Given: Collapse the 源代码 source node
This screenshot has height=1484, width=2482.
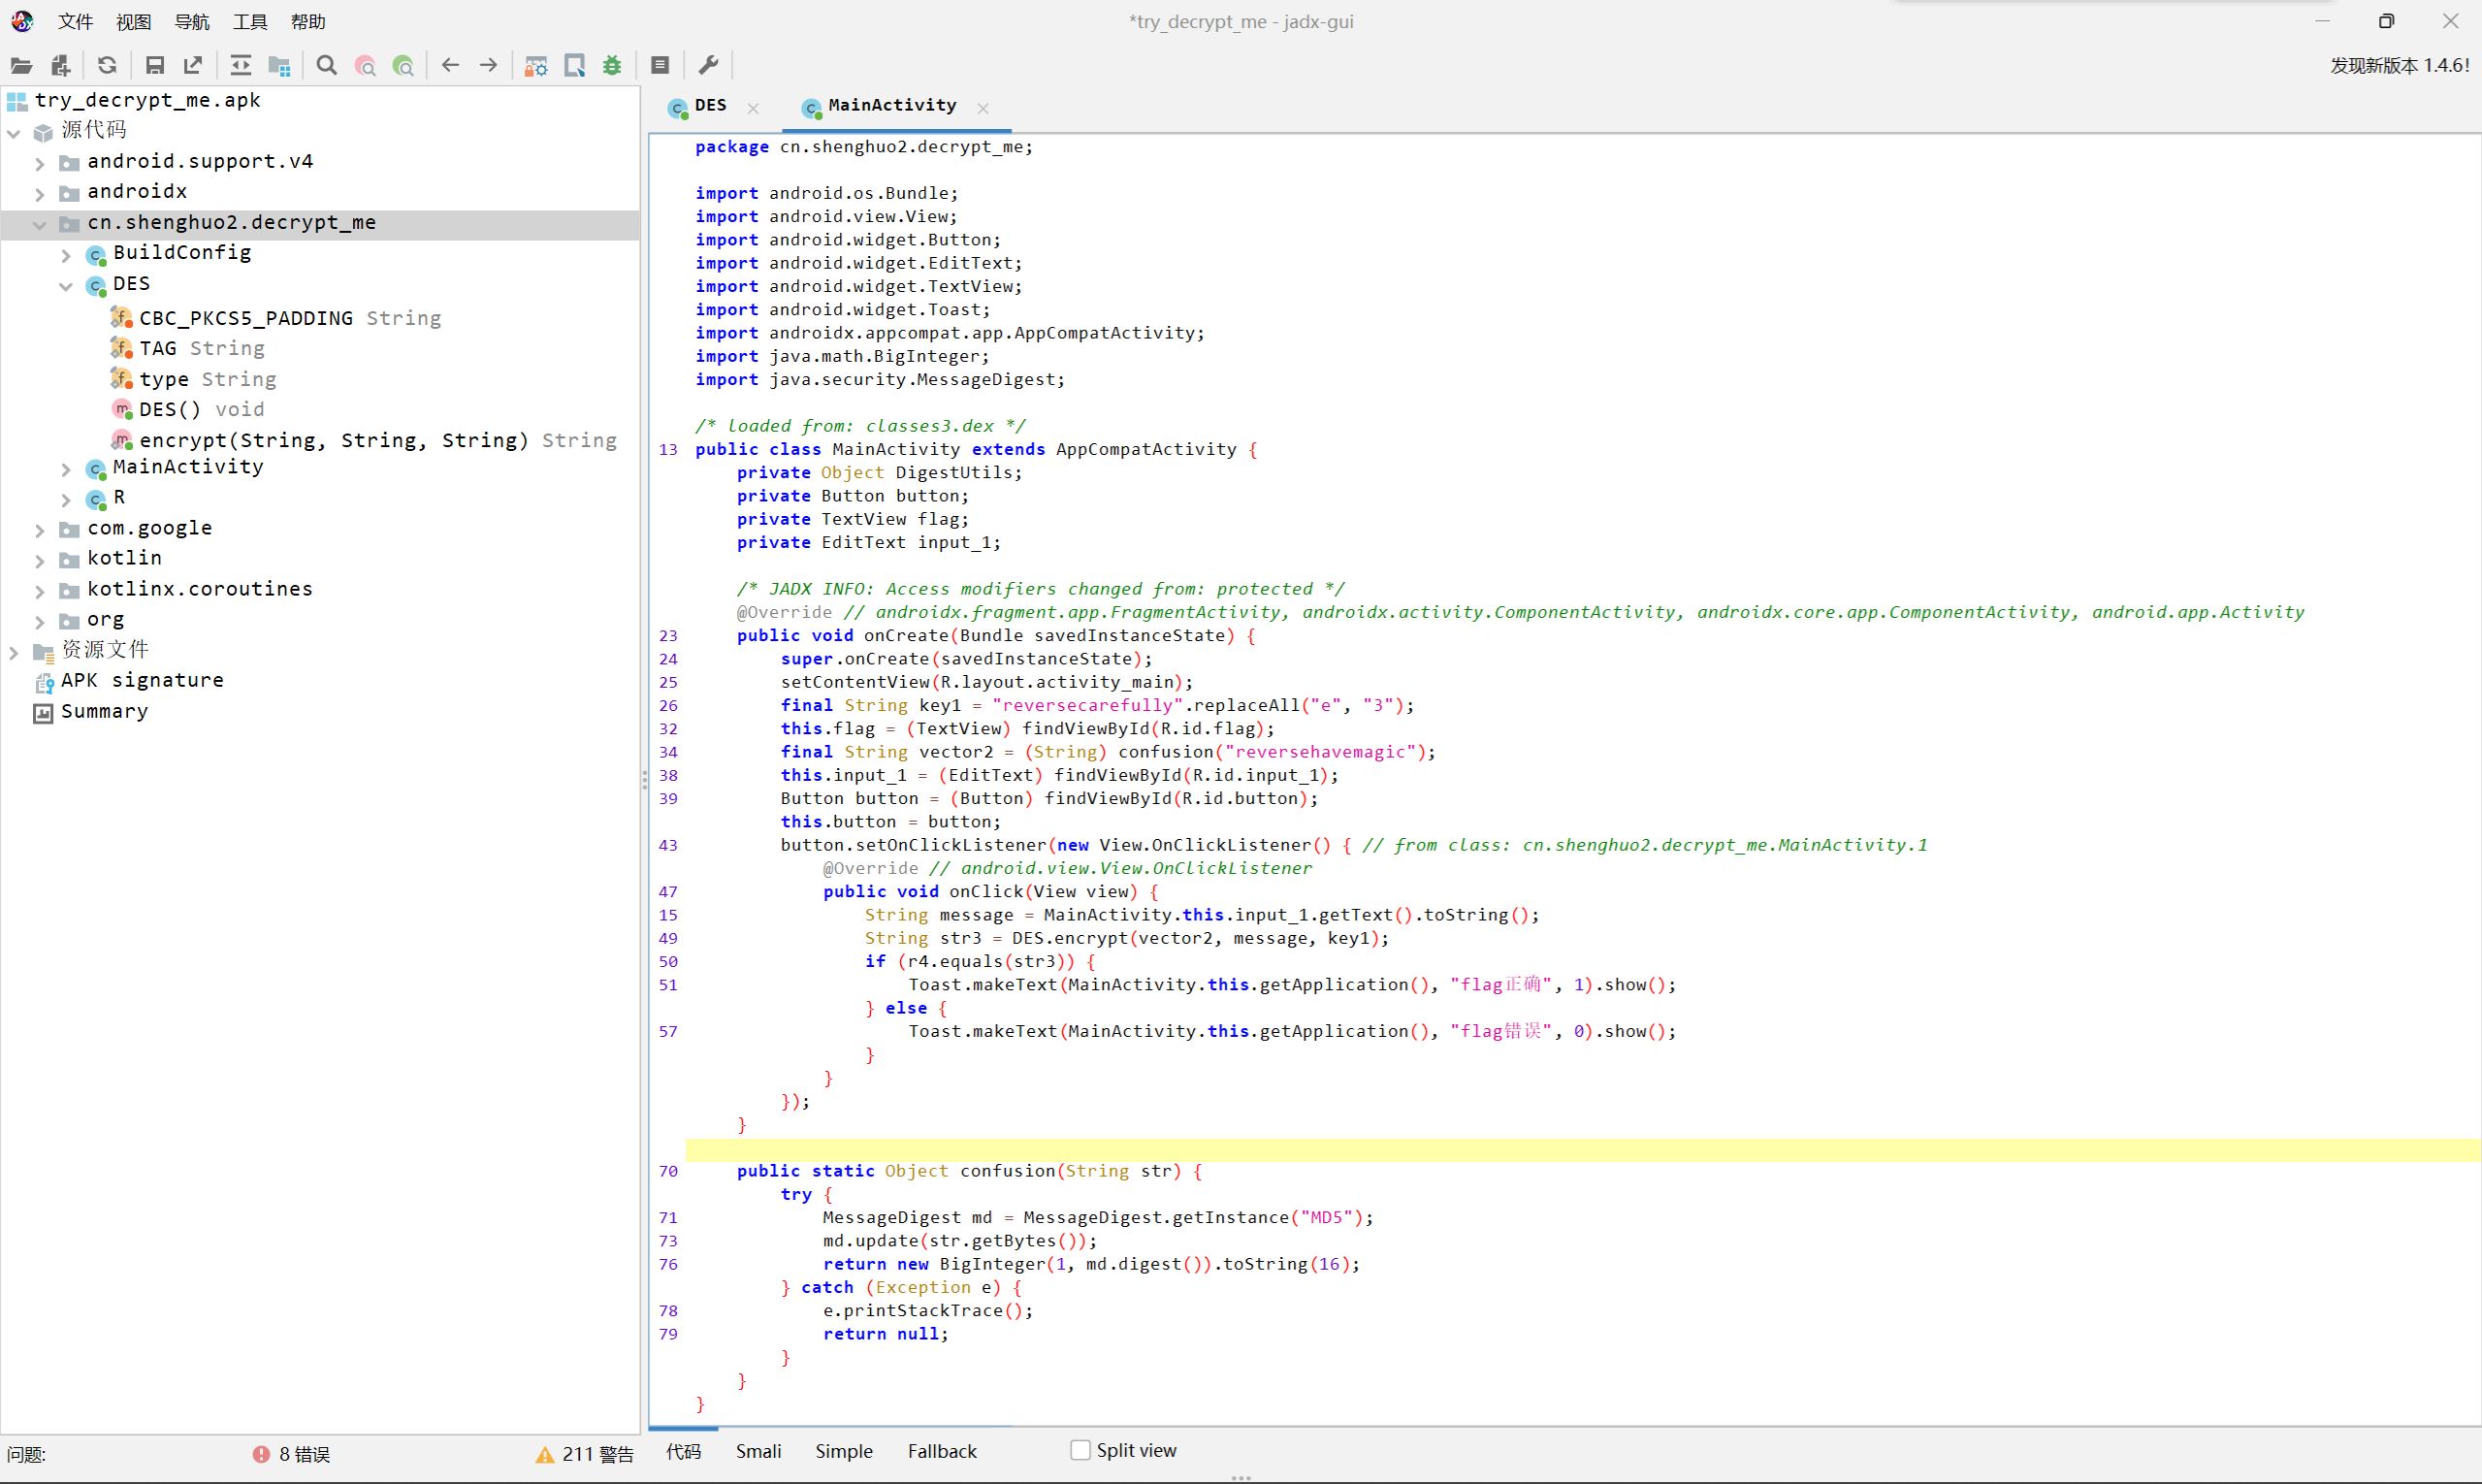Looking at the screenshot, I should click(14, 132).
